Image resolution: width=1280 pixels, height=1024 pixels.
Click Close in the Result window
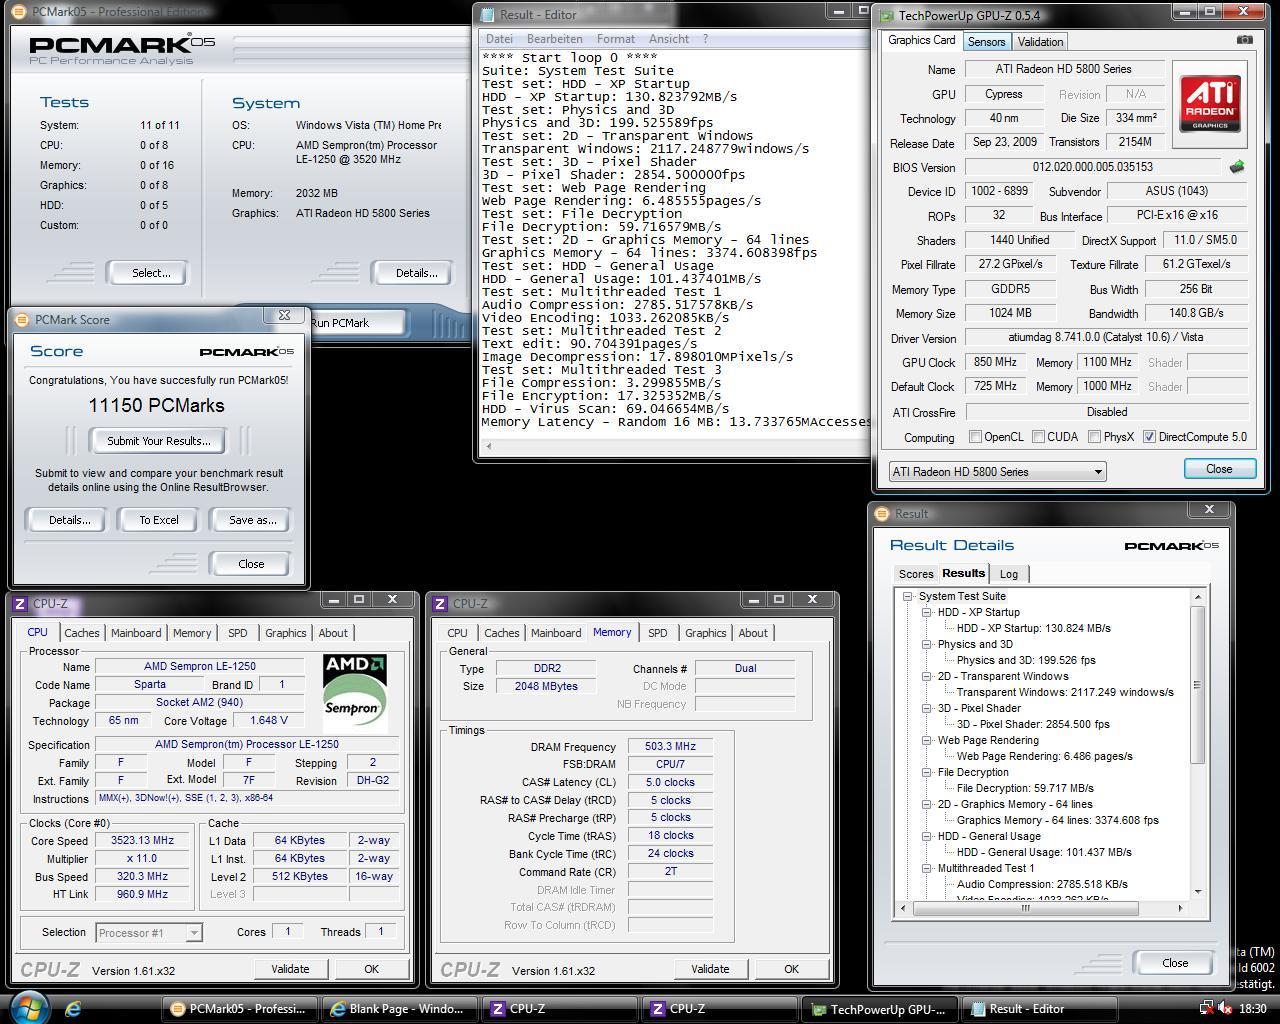[x=1175, y=963]
